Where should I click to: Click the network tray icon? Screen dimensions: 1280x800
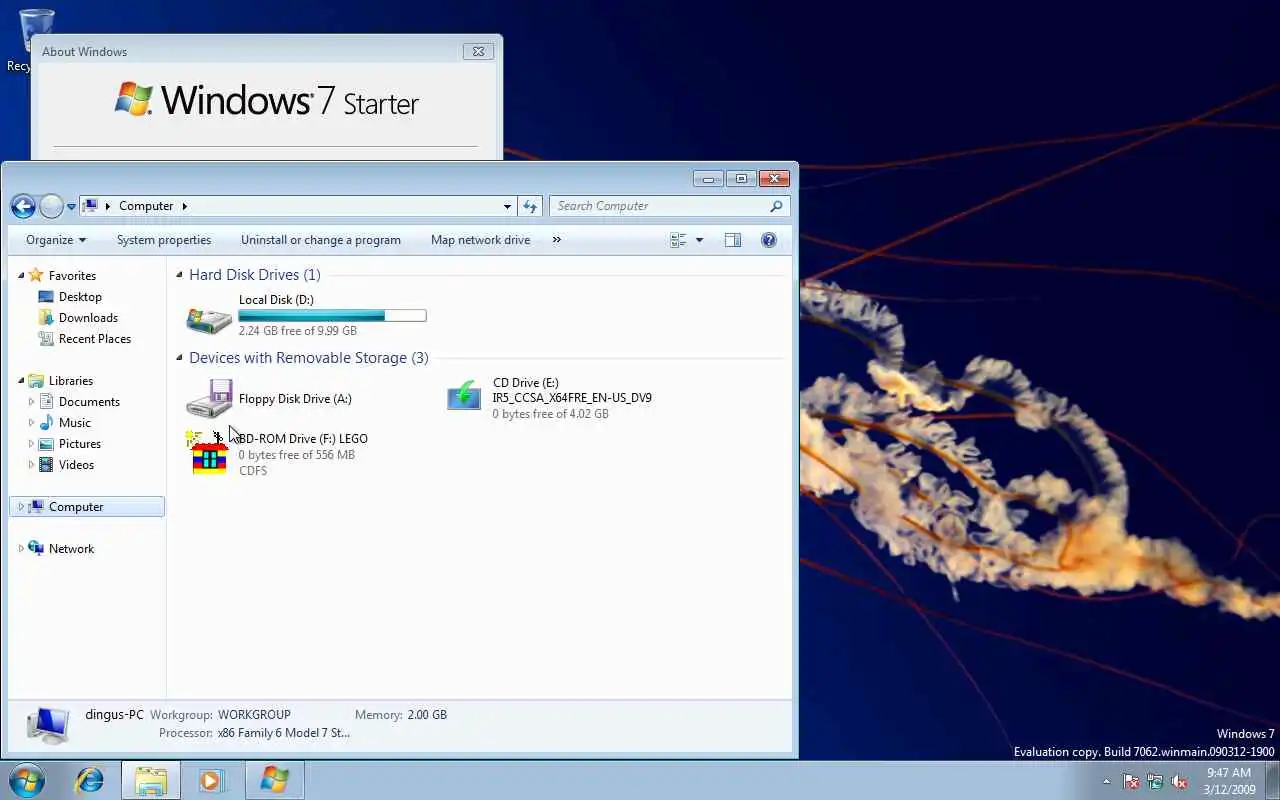pos(1155,781)
